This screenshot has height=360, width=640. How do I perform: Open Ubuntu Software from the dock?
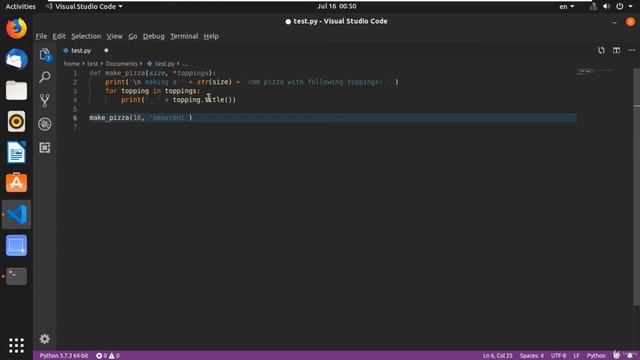pyautogui.click(x=16, y=182)
